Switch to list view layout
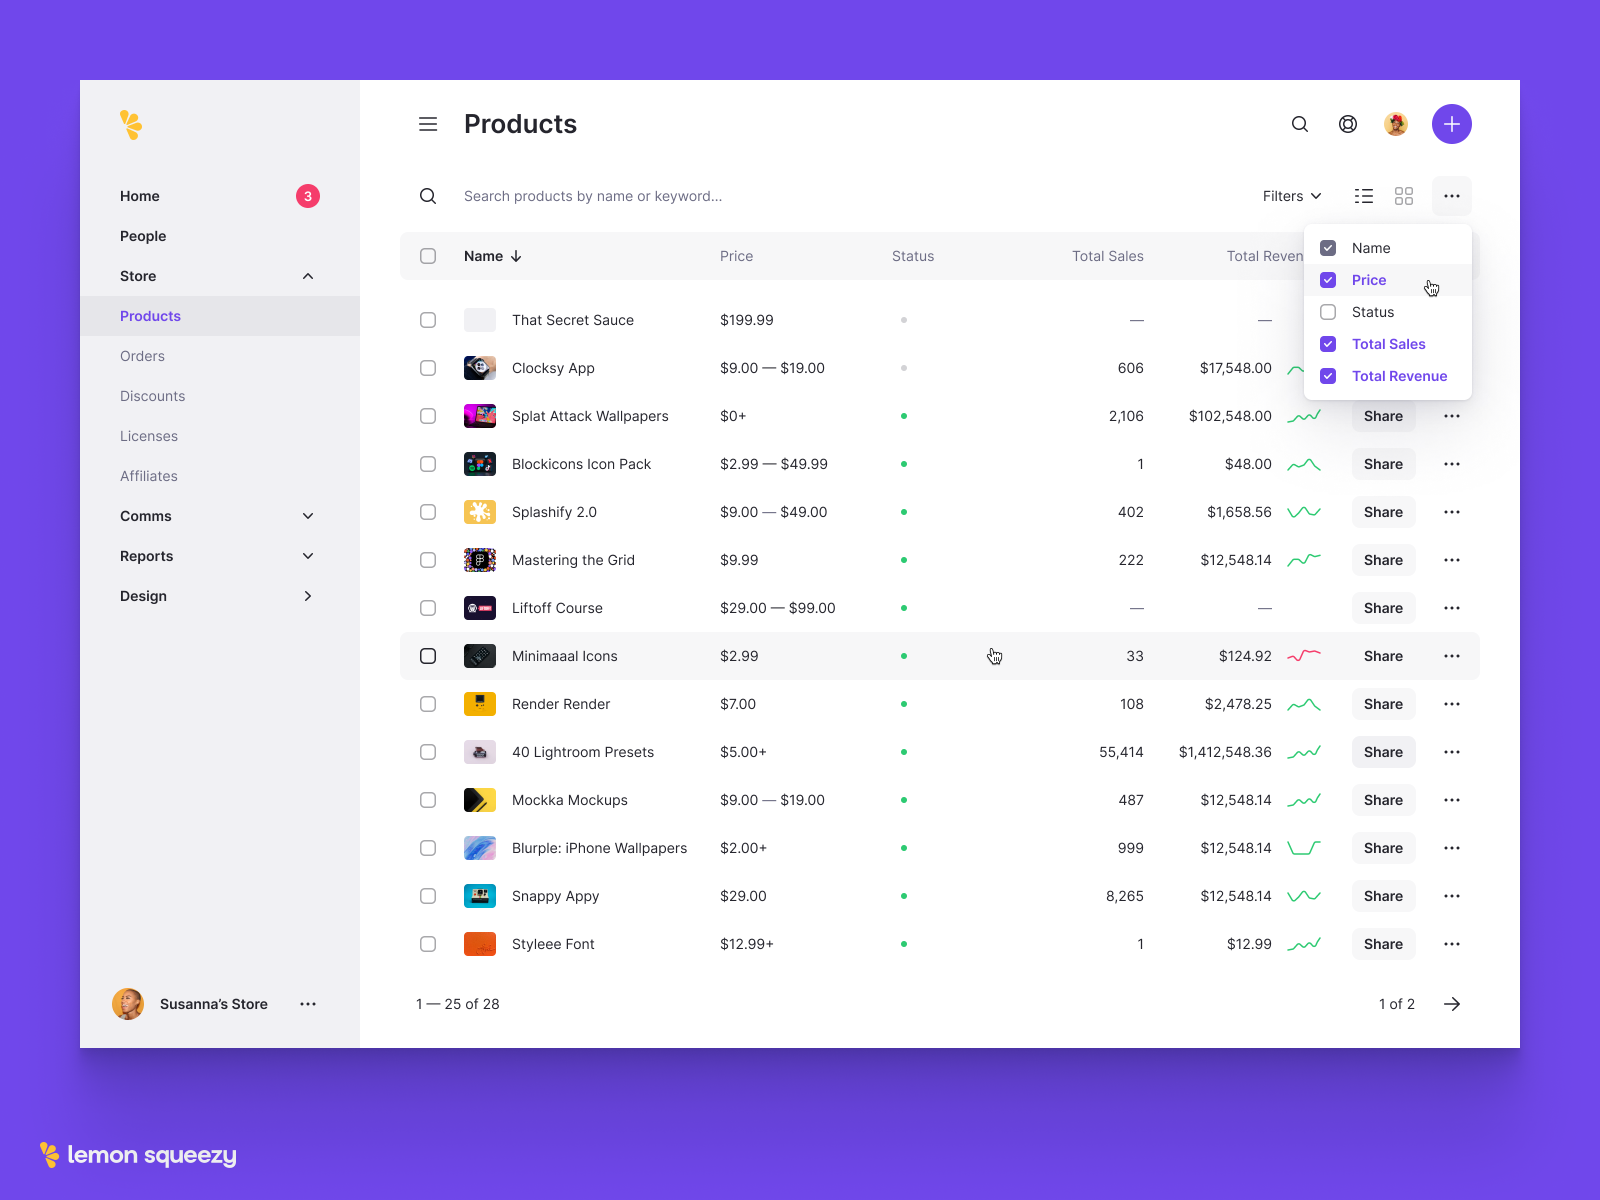 point(1364,196)
